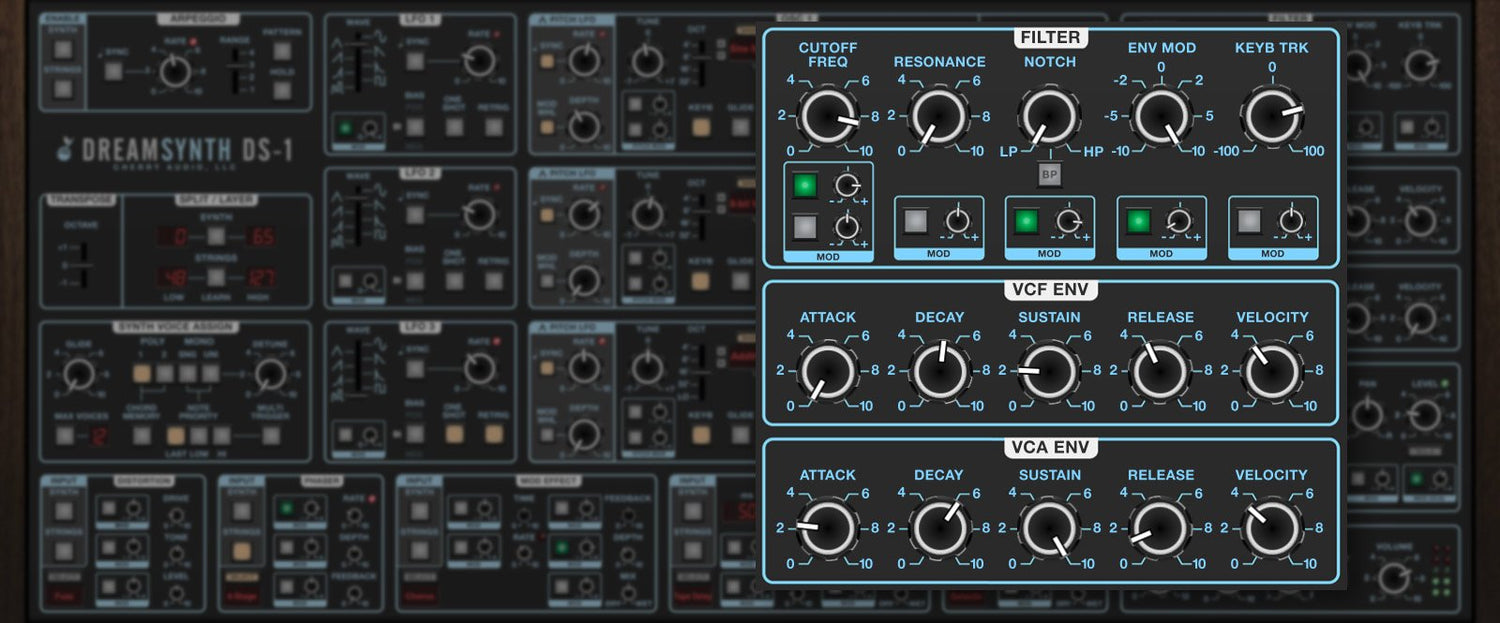1500x623 pixels.
Task: Enable the lower grey Cutoff Freq mod button
Action: [x=805, y=228]
